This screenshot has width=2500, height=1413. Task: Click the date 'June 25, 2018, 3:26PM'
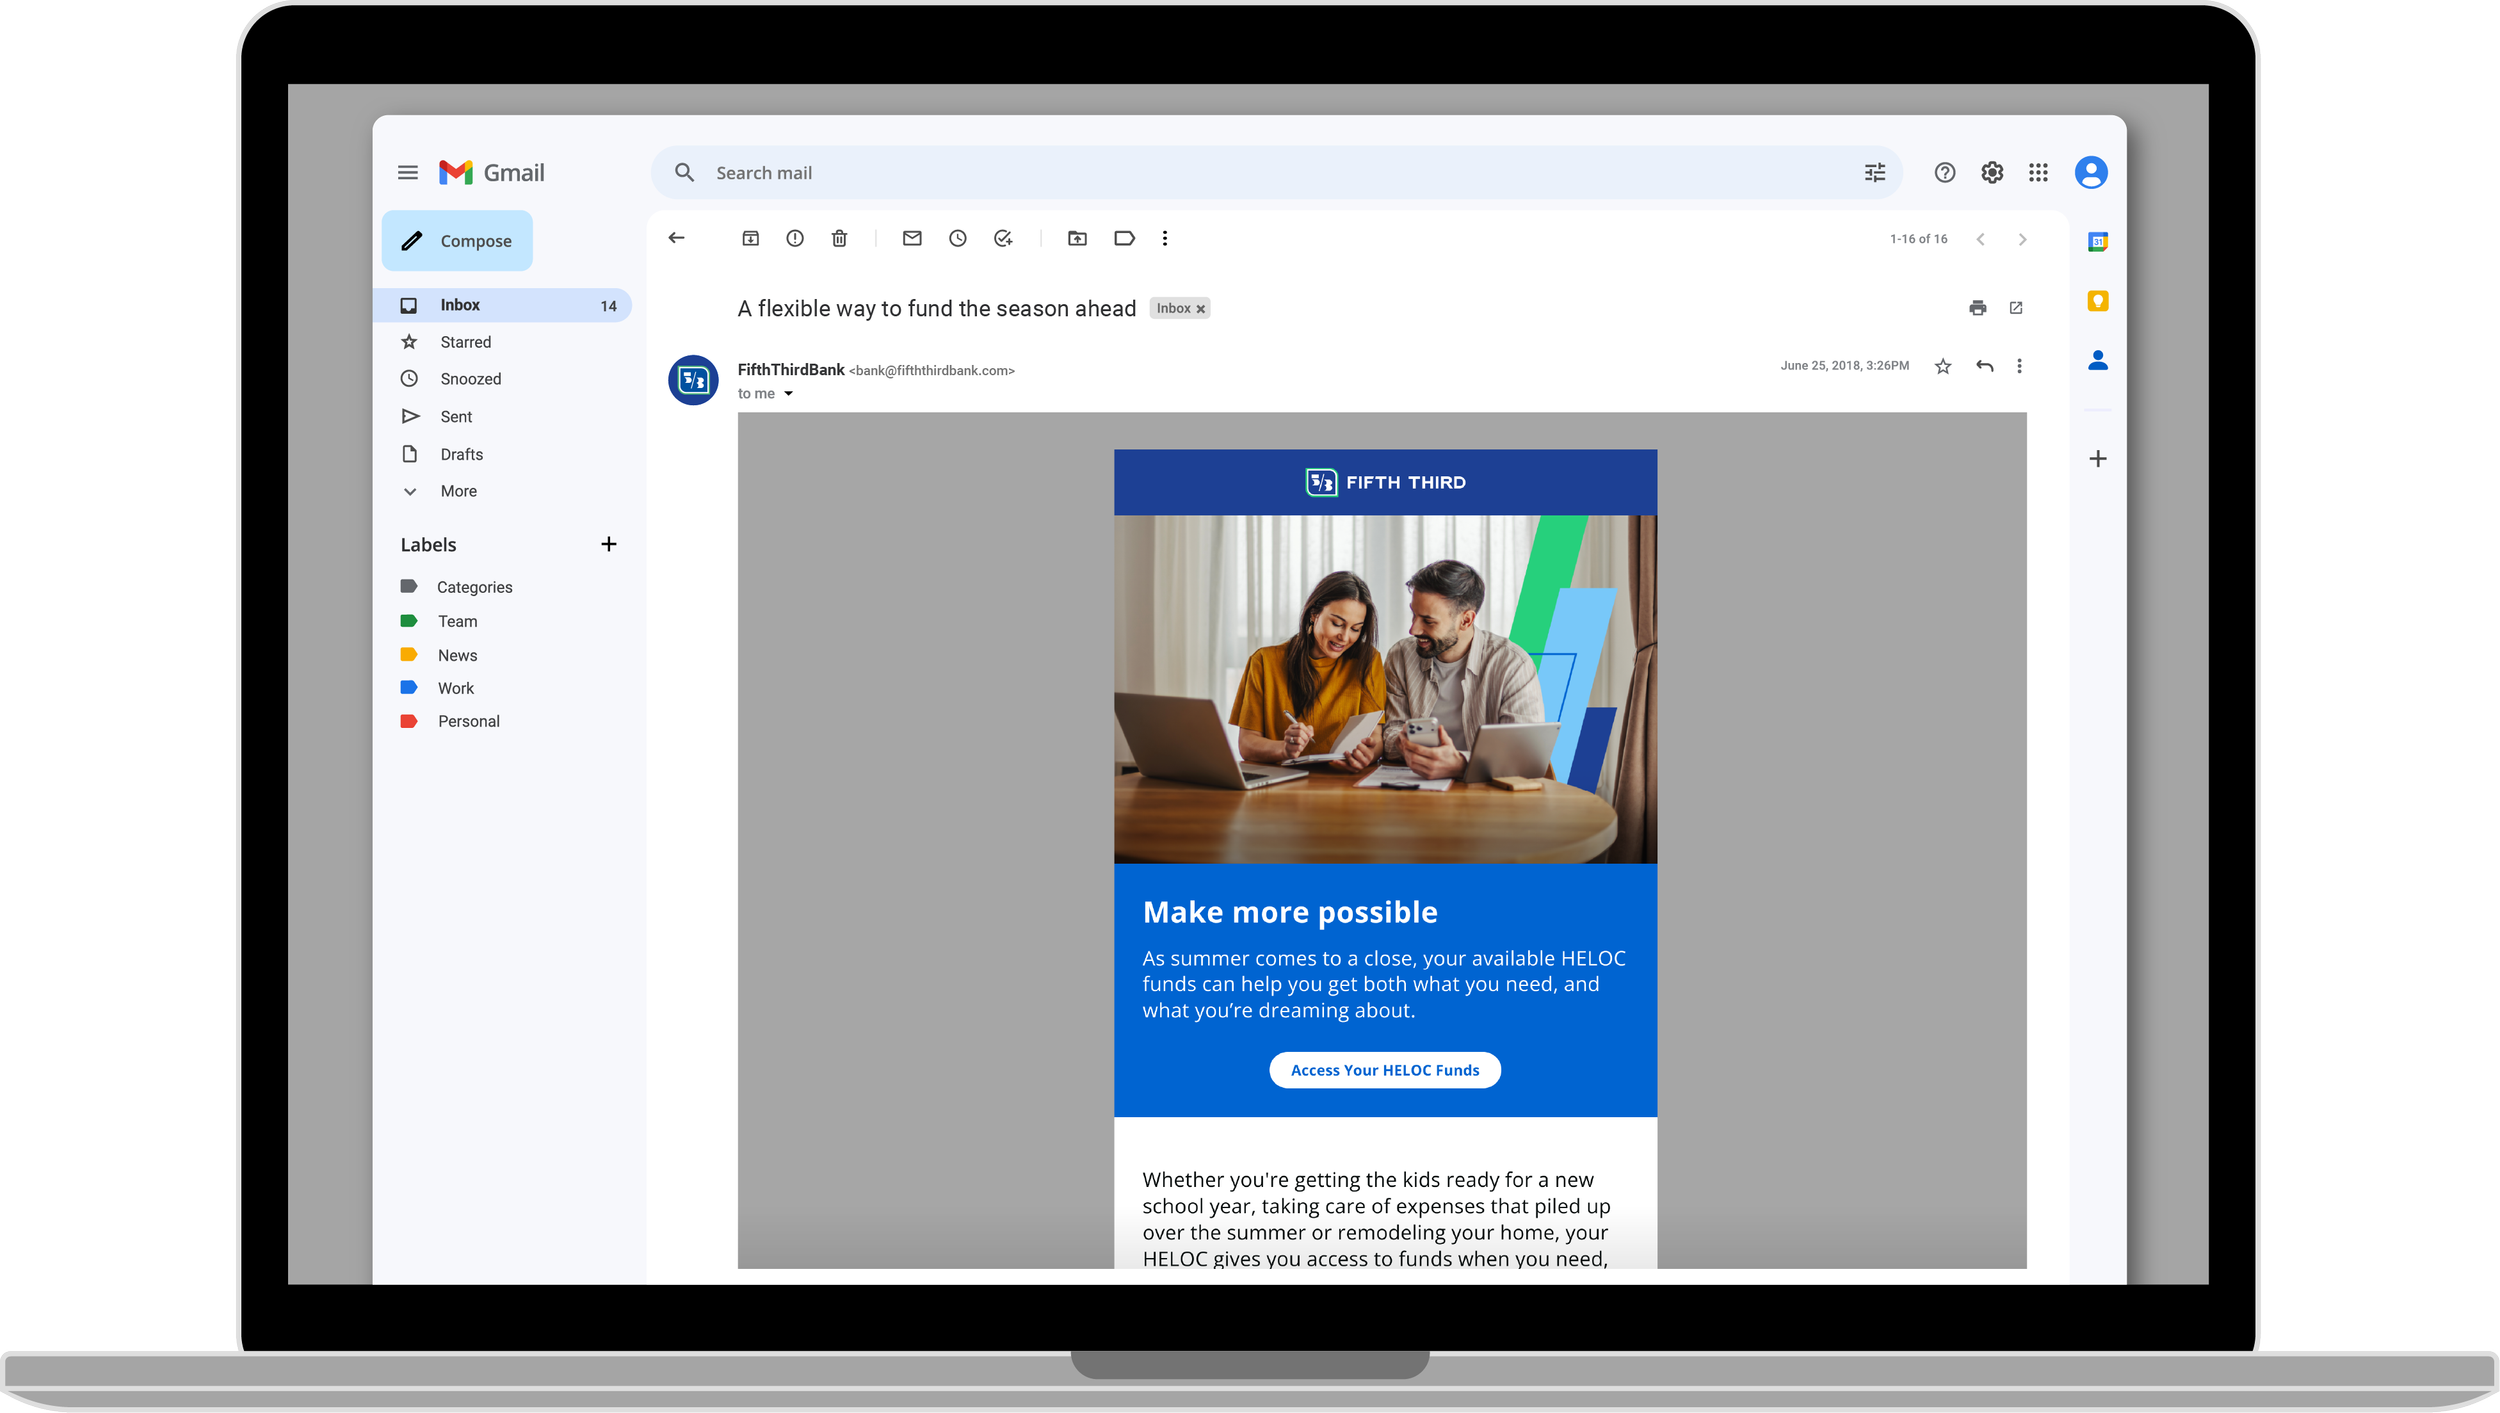tap(1844, 366)
